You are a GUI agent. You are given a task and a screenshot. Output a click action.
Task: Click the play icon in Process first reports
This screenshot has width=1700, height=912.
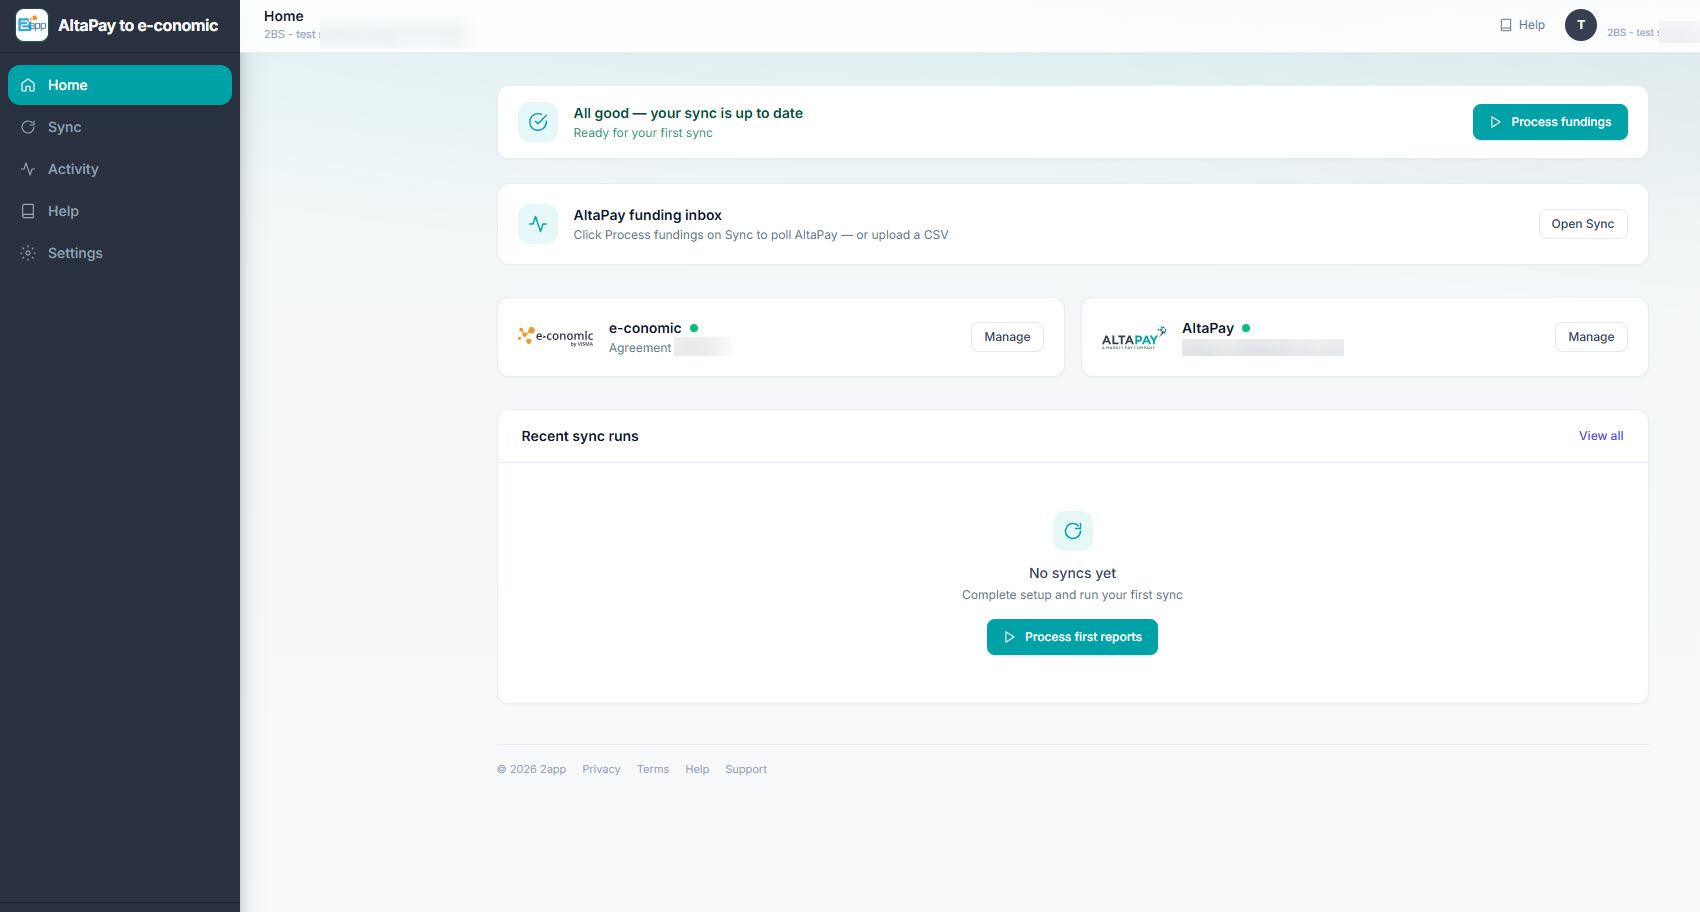1010,637
